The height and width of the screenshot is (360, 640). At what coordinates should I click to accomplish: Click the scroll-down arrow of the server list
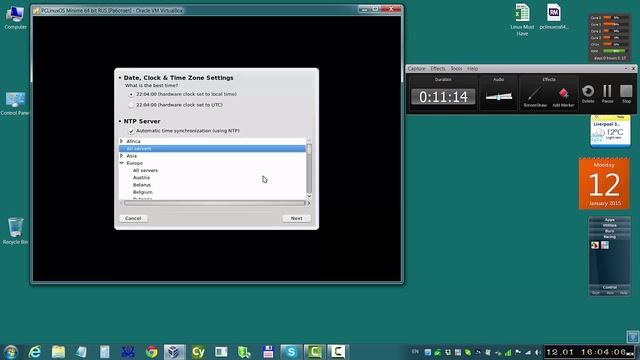(x=309, y=196)
